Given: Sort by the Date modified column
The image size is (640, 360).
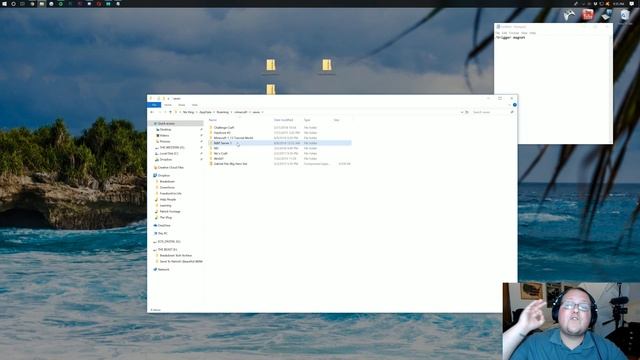Looking at the screenshot, I should pyautogui.click(x=284, y=120).
